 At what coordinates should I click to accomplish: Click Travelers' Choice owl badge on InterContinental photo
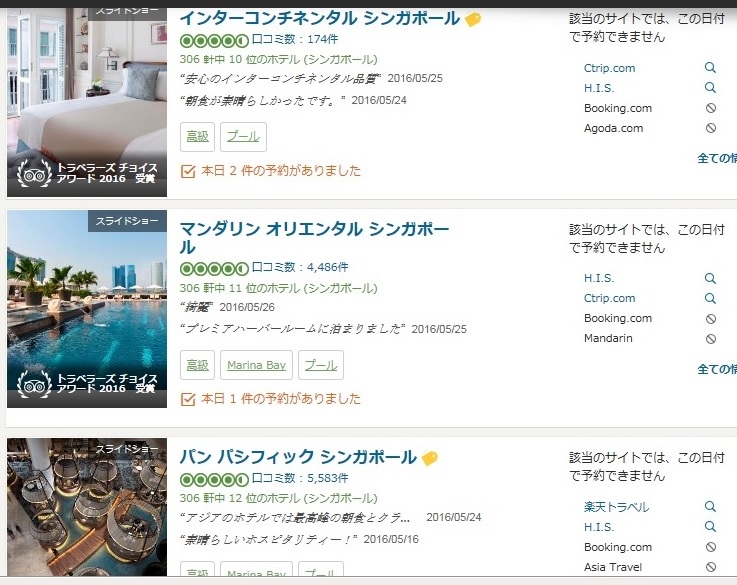(34, 173)
